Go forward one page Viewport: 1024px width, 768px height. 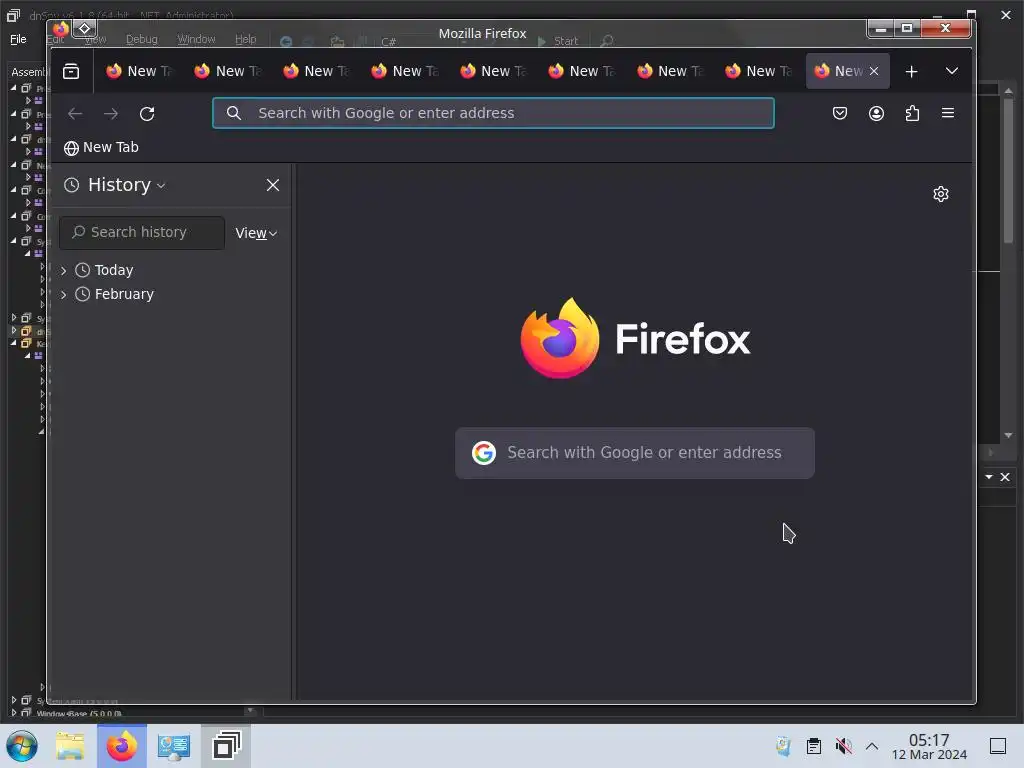(x=111, y=114)
